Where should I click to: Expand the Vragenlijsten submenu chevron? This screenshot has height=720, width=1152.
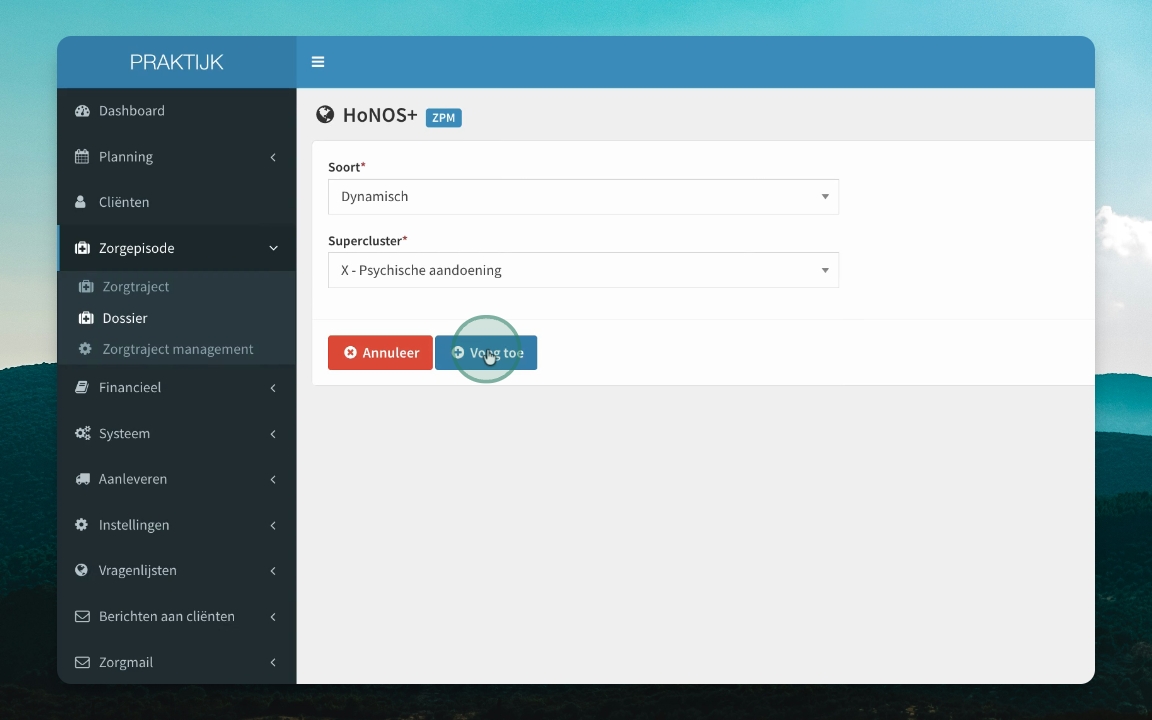pyautogui.click(x=273, y=571)
